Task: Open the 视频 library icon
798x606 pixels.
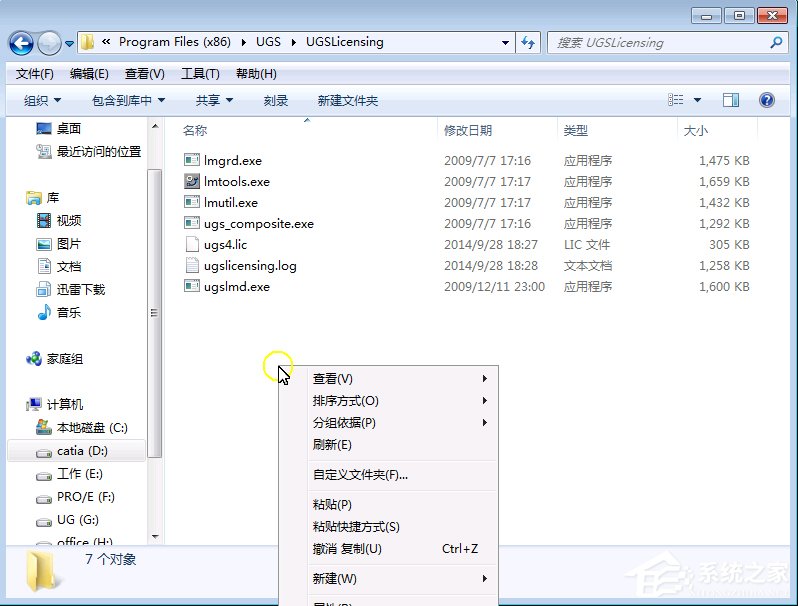Action: click(x=44, y=220)
